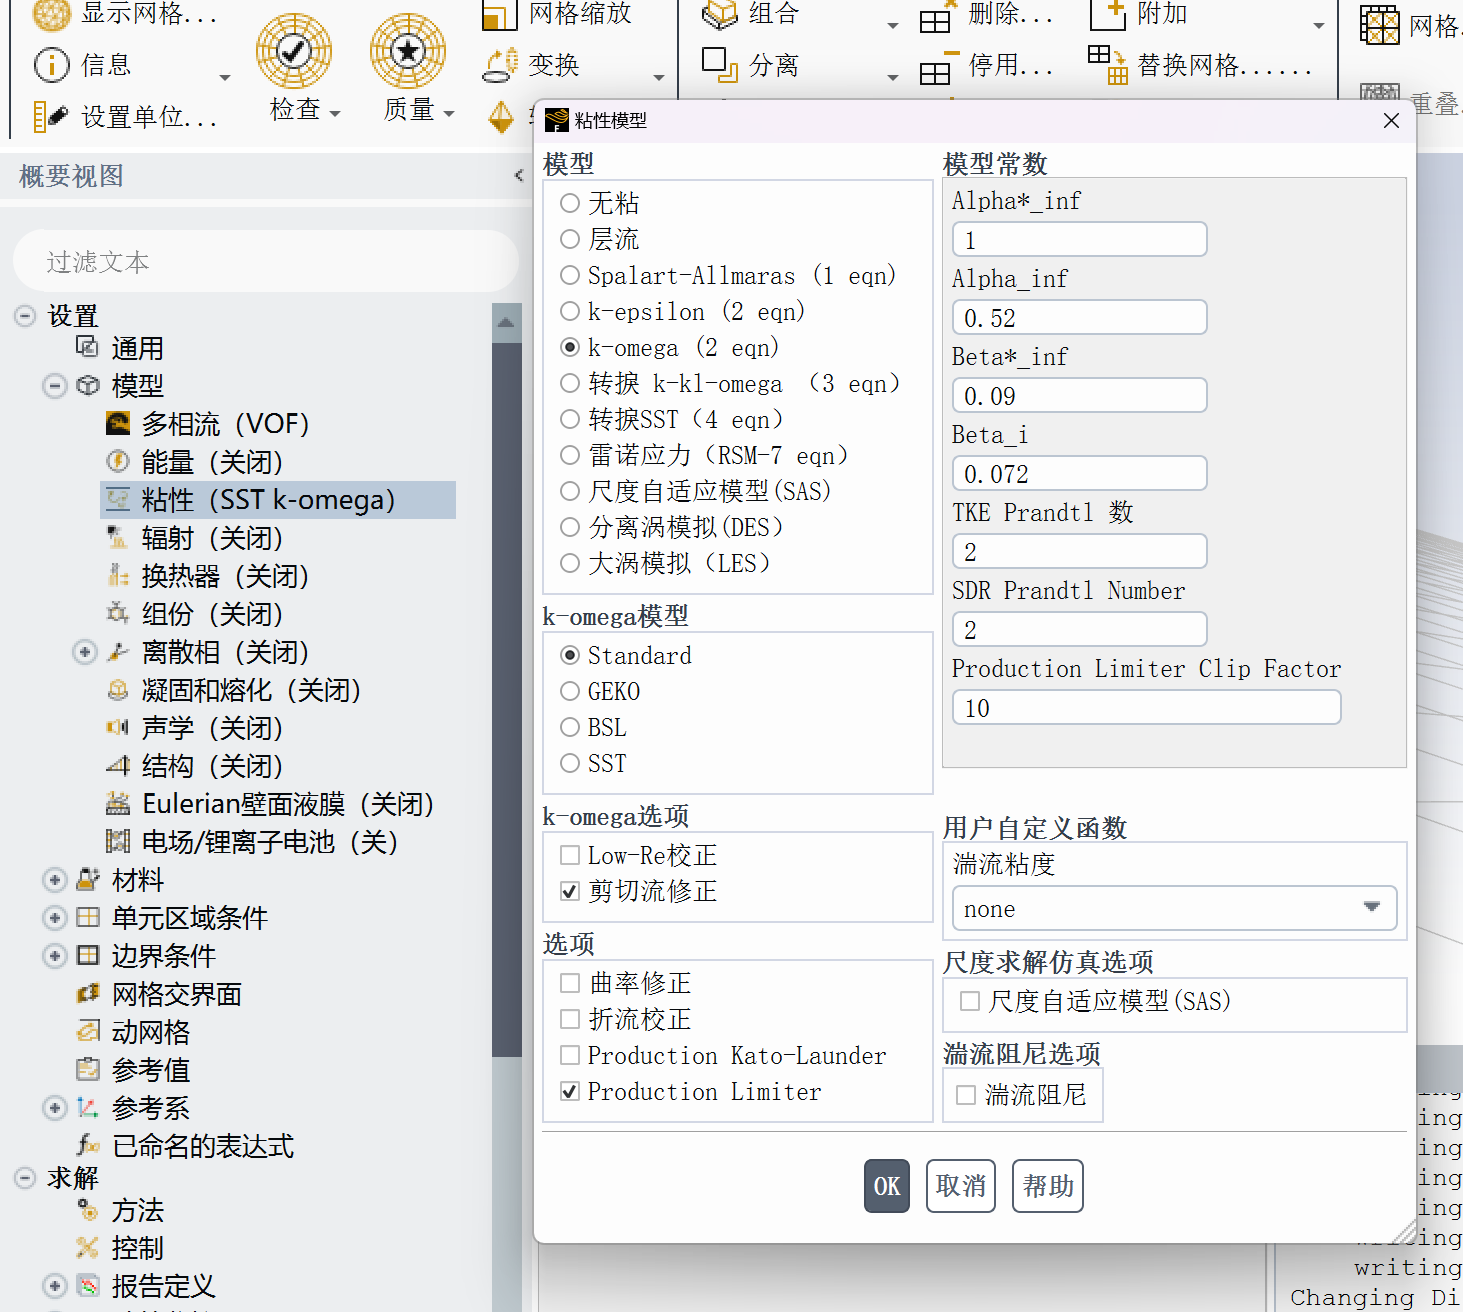This screenshot has width=1463, height=1312.
Task: Toggle the 剪切流修正 checkbox
Action: pos(570,891)
